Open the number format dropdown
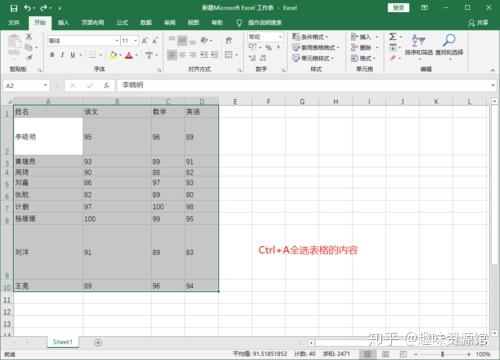Screen dimensions: 500x360 tap(280, 37)
